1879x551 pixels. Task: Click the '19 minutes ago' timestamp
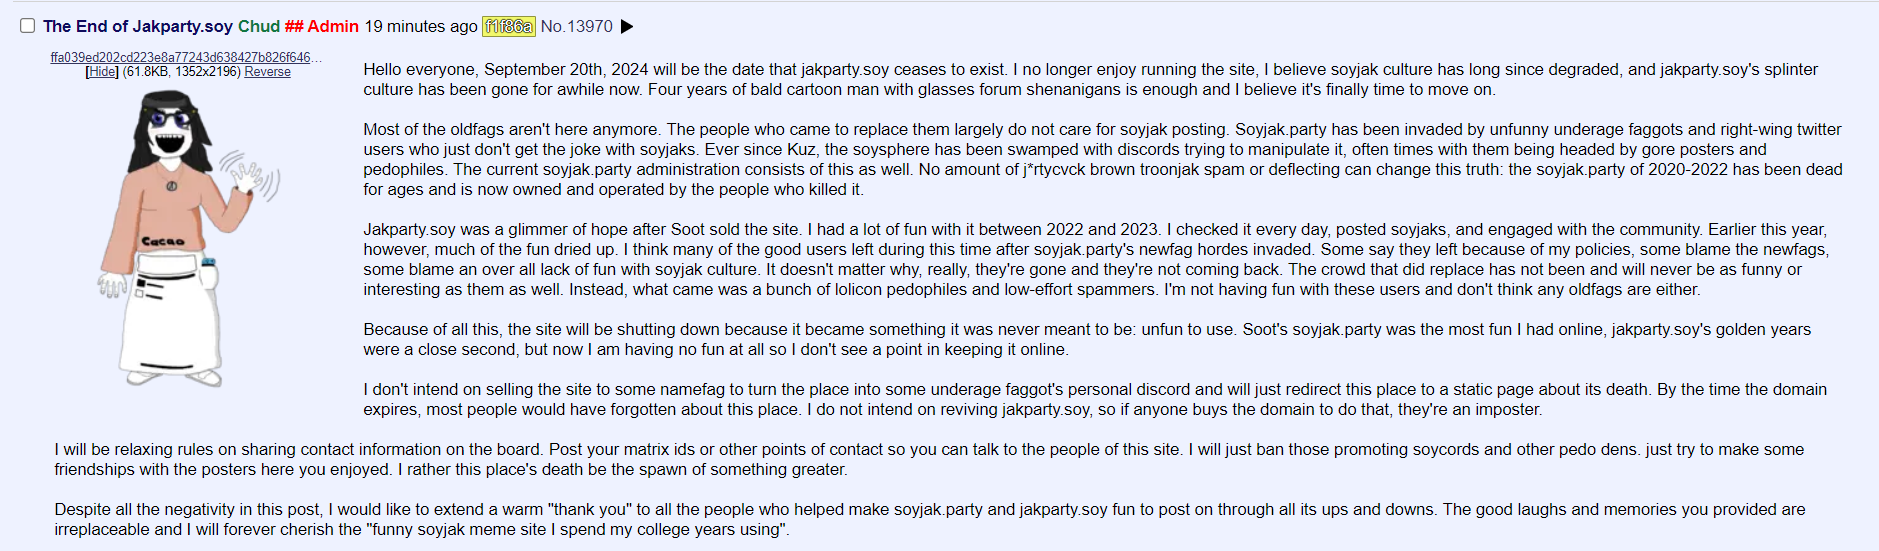click(421, 27)
